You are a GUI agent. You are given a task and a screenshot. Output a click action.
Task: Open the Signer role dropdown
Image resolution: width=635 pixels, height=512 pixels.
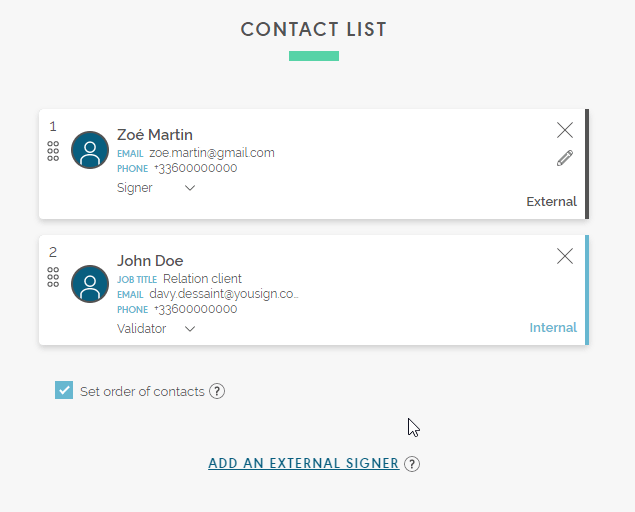pos(156,188)
